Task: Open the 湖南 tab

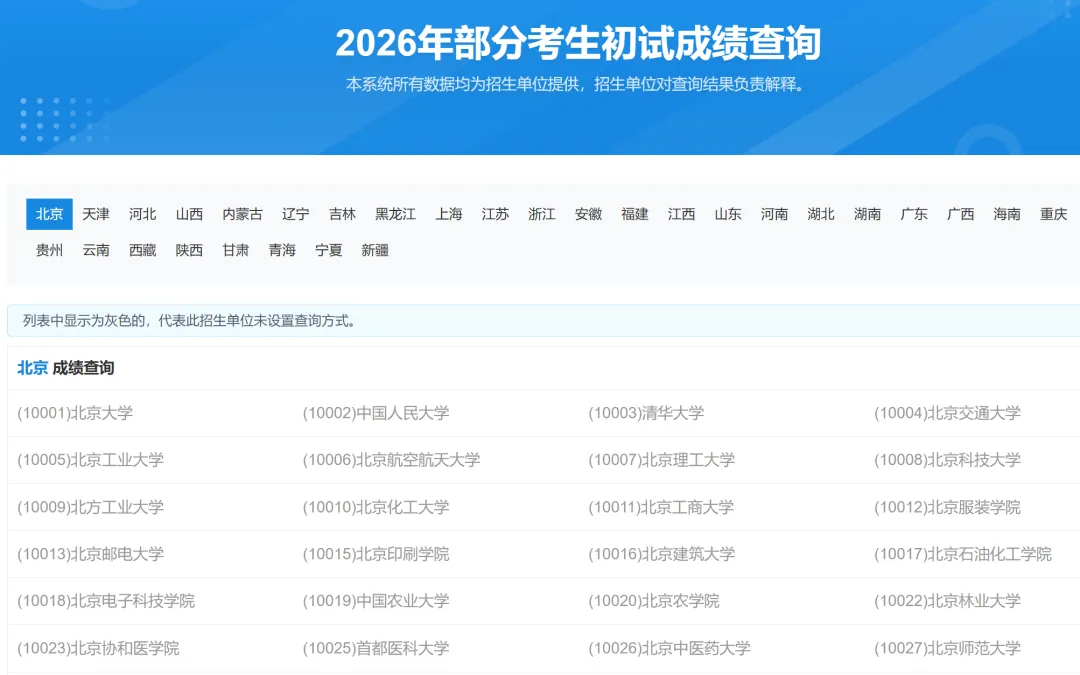Action: tap(867, 214)
